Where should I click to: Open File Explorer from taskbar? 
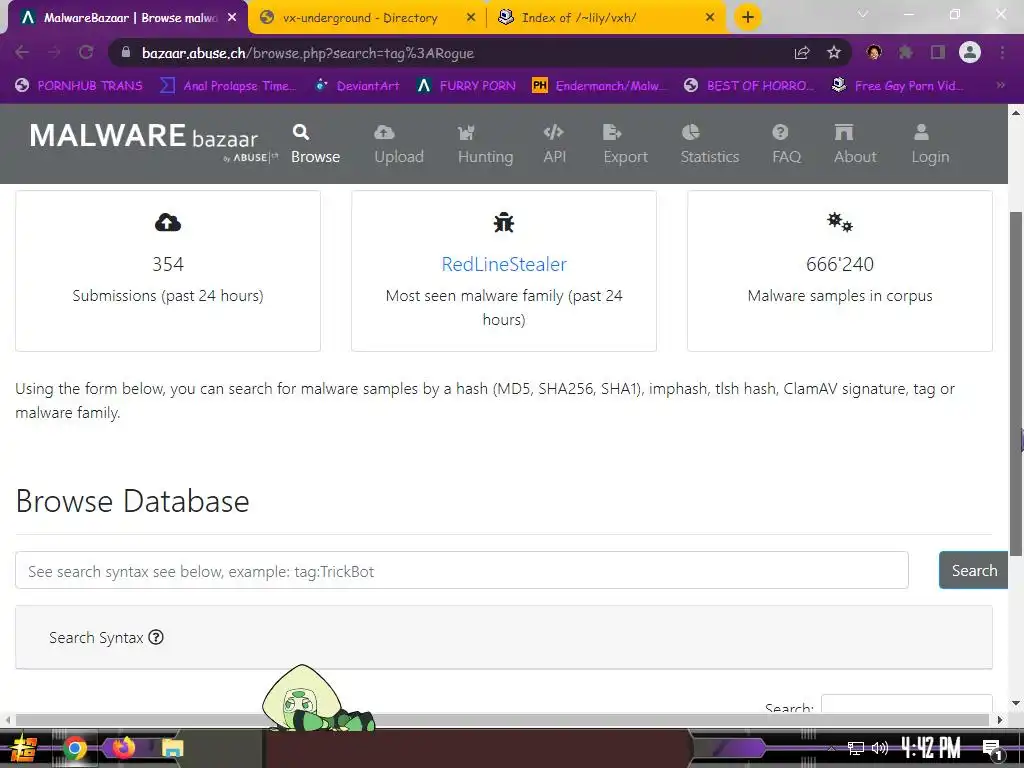click(172, 748)
